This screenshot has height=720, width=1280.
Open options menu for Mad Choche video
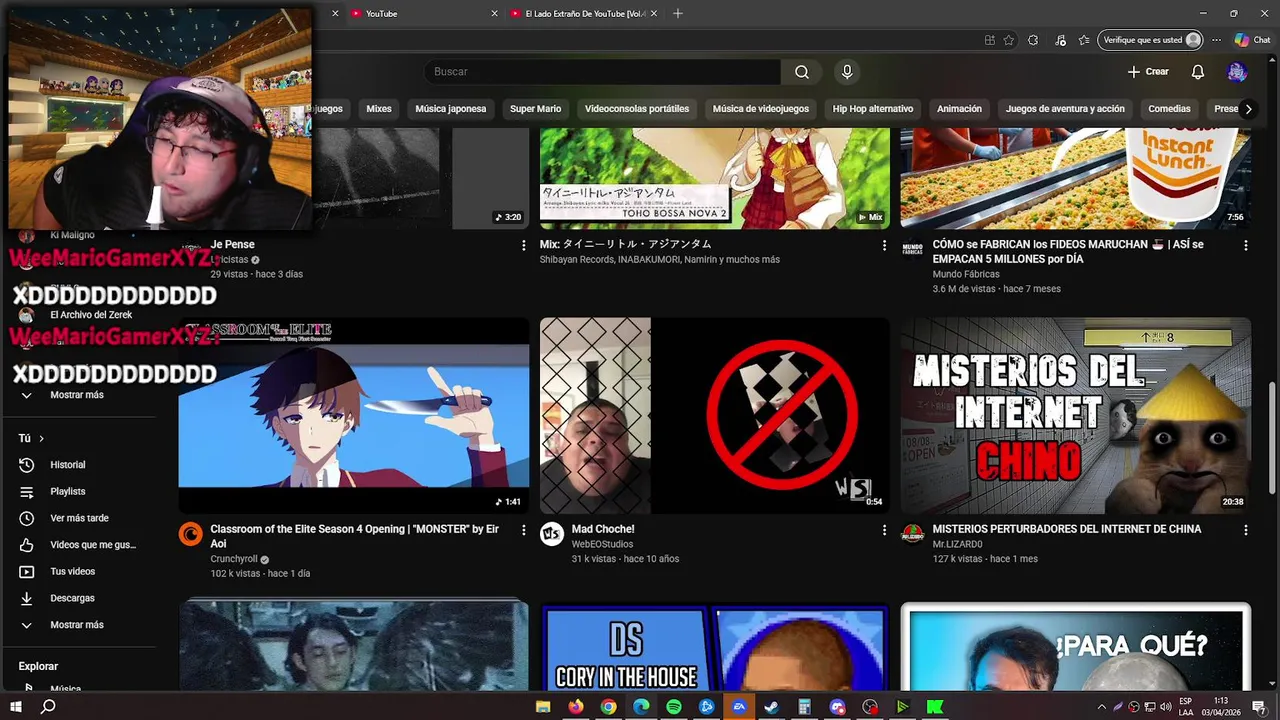point(884,530)
